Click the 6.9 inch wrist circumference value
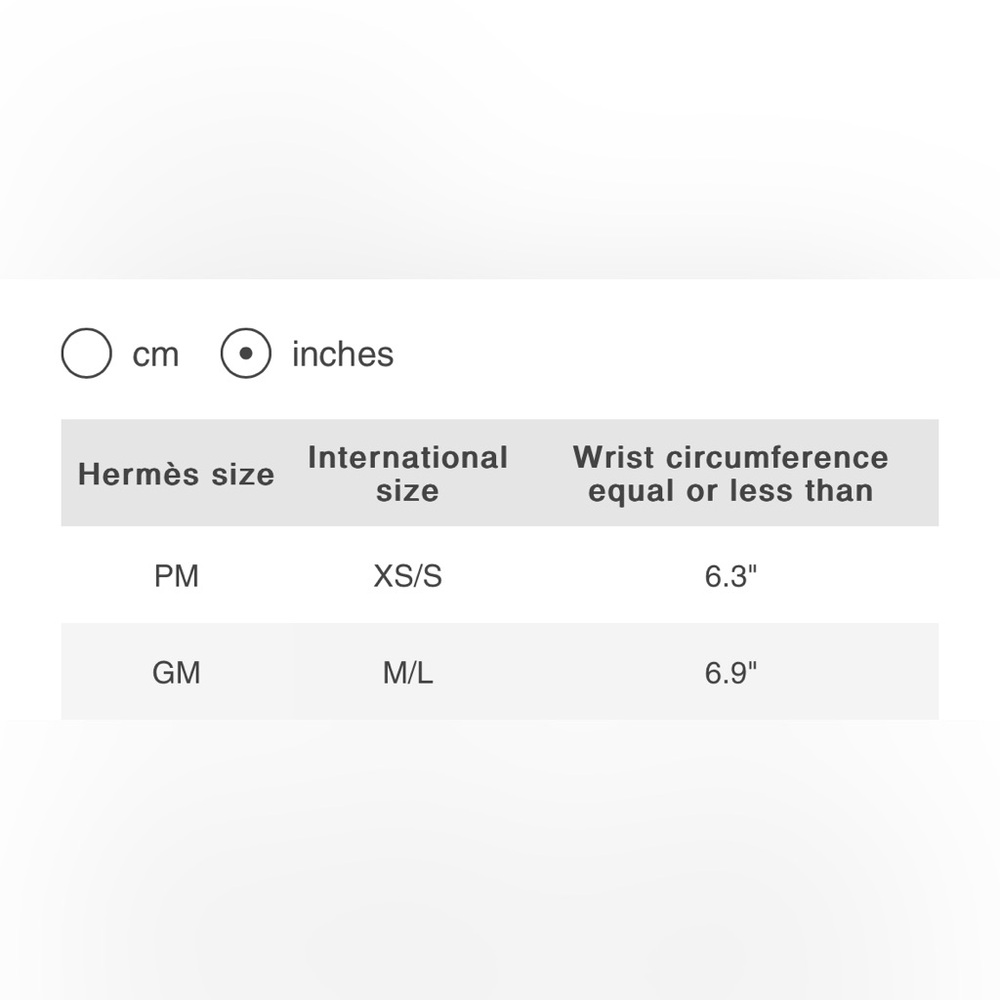This screenshot has width=1000, height=1000. pyautogui.click(x=729, y=672)
